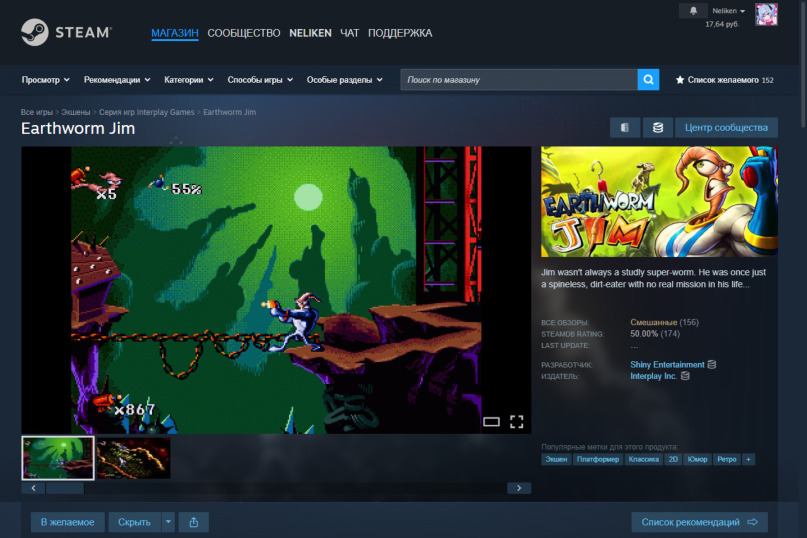Select the second dark red screenshot thumbnail

(133, 458)
